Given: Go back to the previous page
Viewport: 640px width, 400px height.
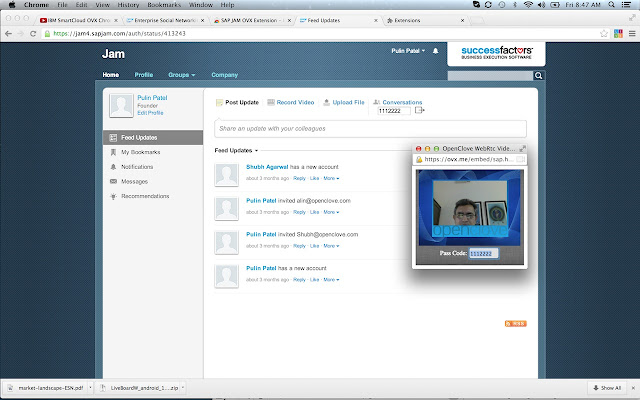Looking at the screenshot, I should tap(9, 33).
